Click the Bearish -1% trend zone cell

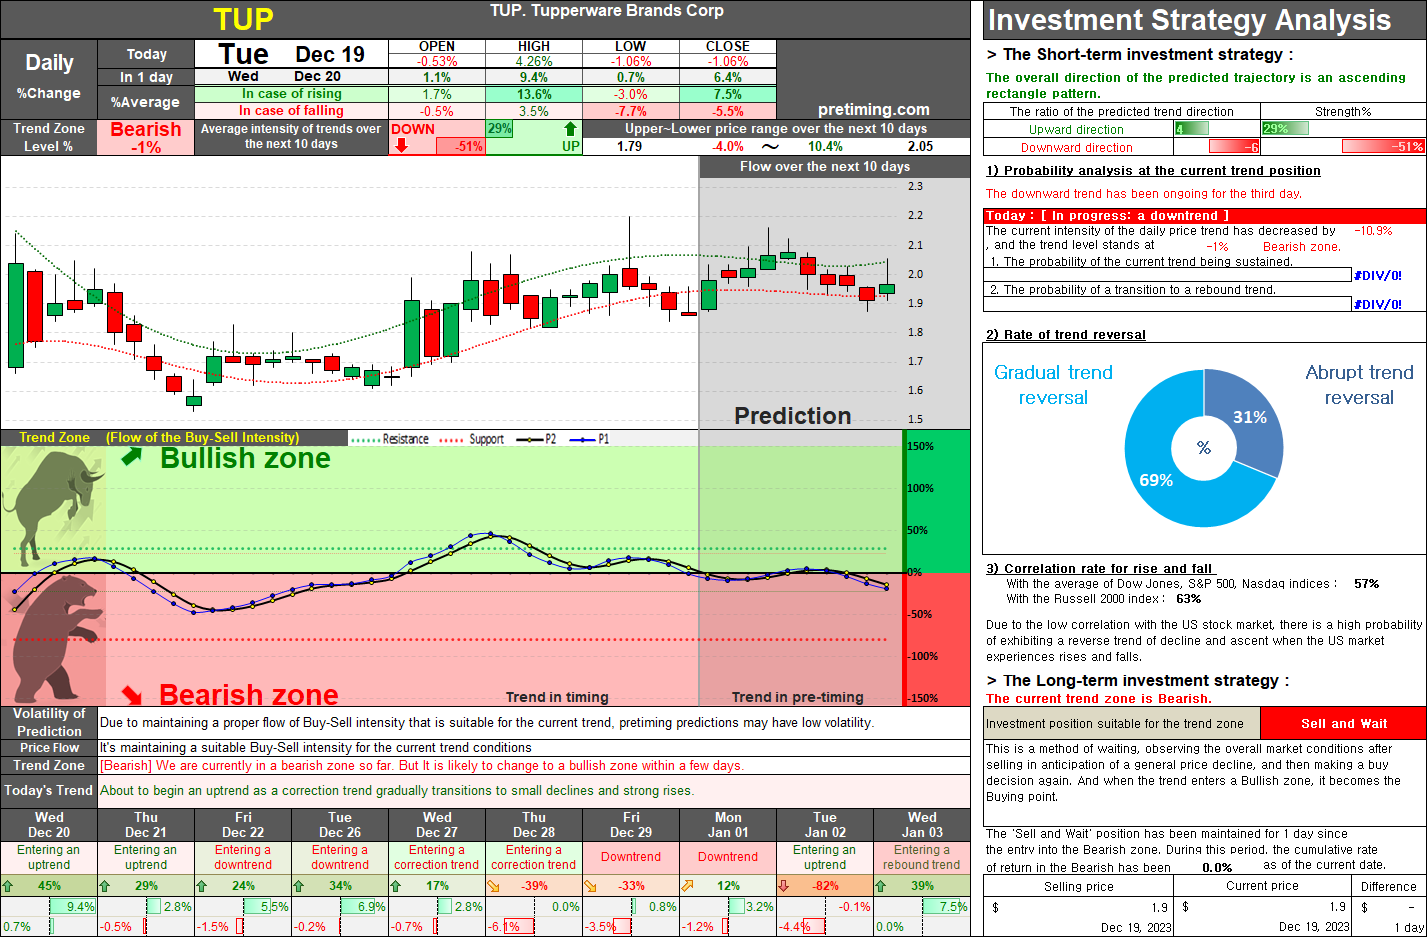click(x=146, y=137)
